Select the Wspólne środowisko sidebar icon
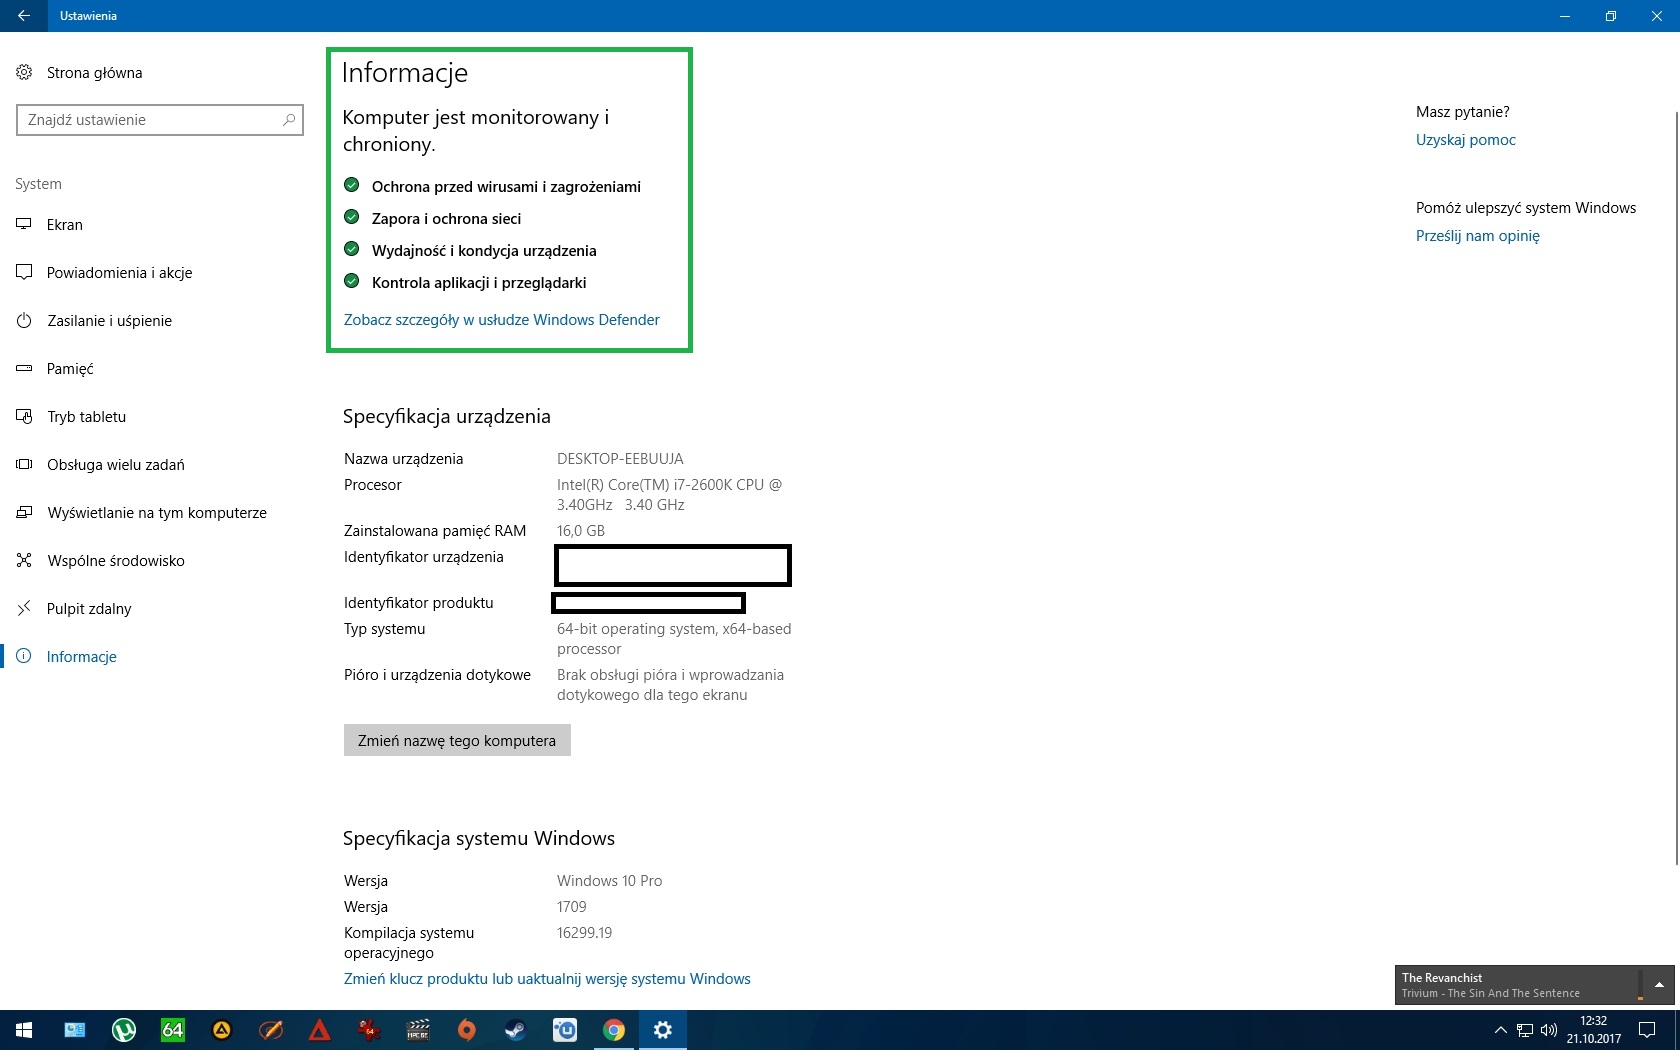Image resolution: width=1680 pixels, height=1050 pixels. (24, 561)
